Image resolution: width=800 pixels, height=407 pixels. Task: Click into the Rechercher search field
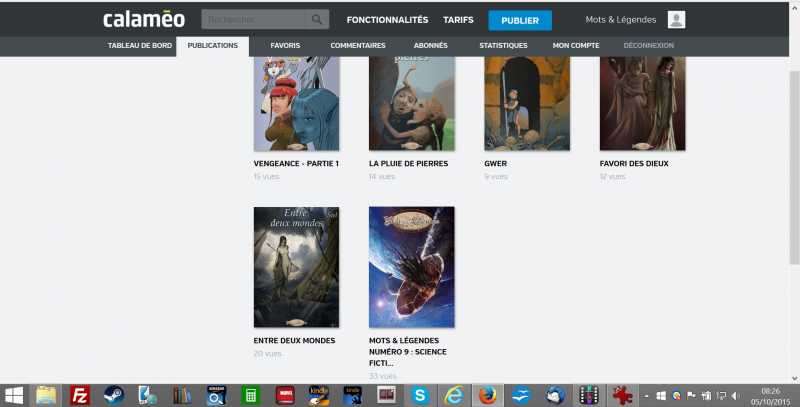pos(253,19)
